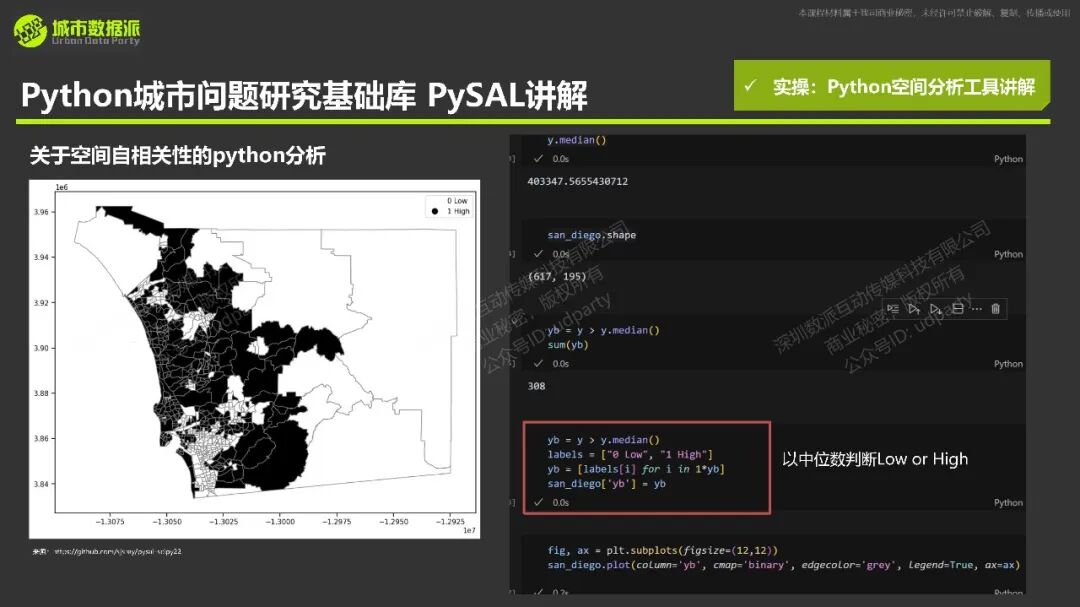This screenshot has height=607, width=1080.
Task: Click the '0 Low' legend entry on map
Action: click(457, 201)
